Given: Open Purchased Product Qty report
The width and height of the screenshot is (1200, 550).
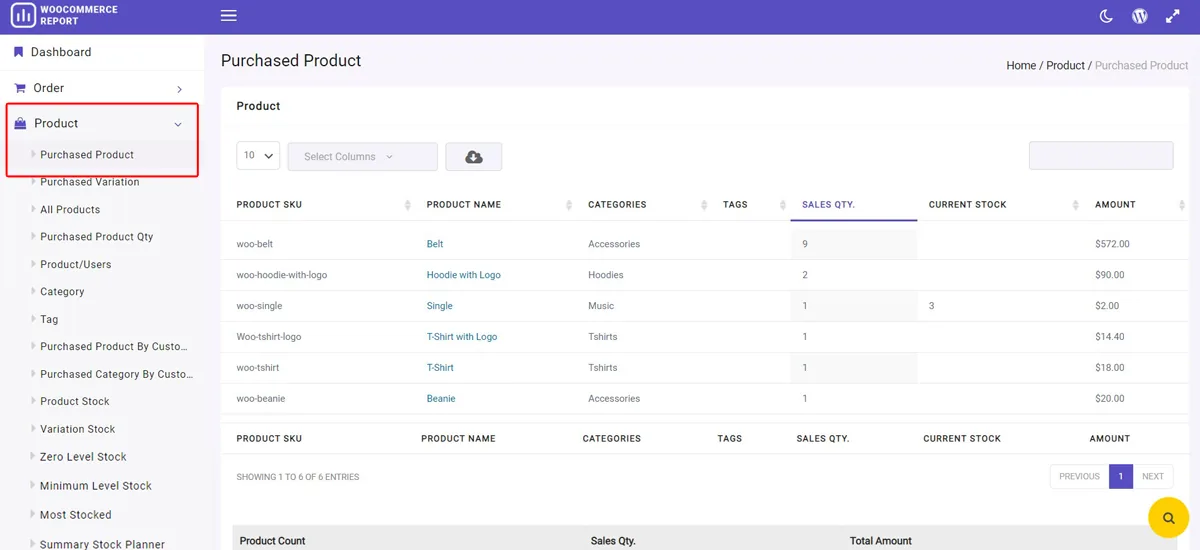Looking at the screenshot, I should click(97, 237).
